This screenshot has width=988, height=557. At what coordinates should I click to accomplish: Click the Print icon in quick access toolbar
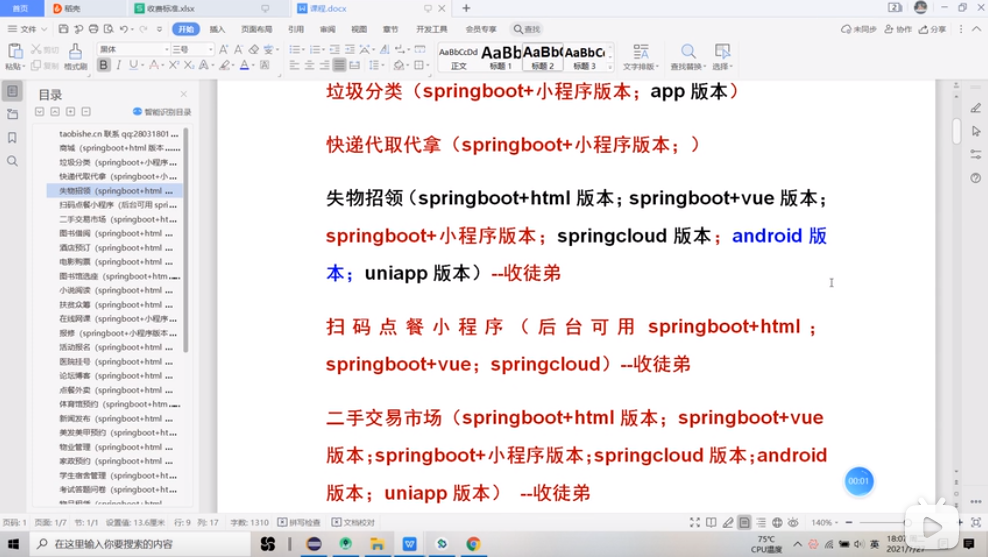click(x=93, y=29)
